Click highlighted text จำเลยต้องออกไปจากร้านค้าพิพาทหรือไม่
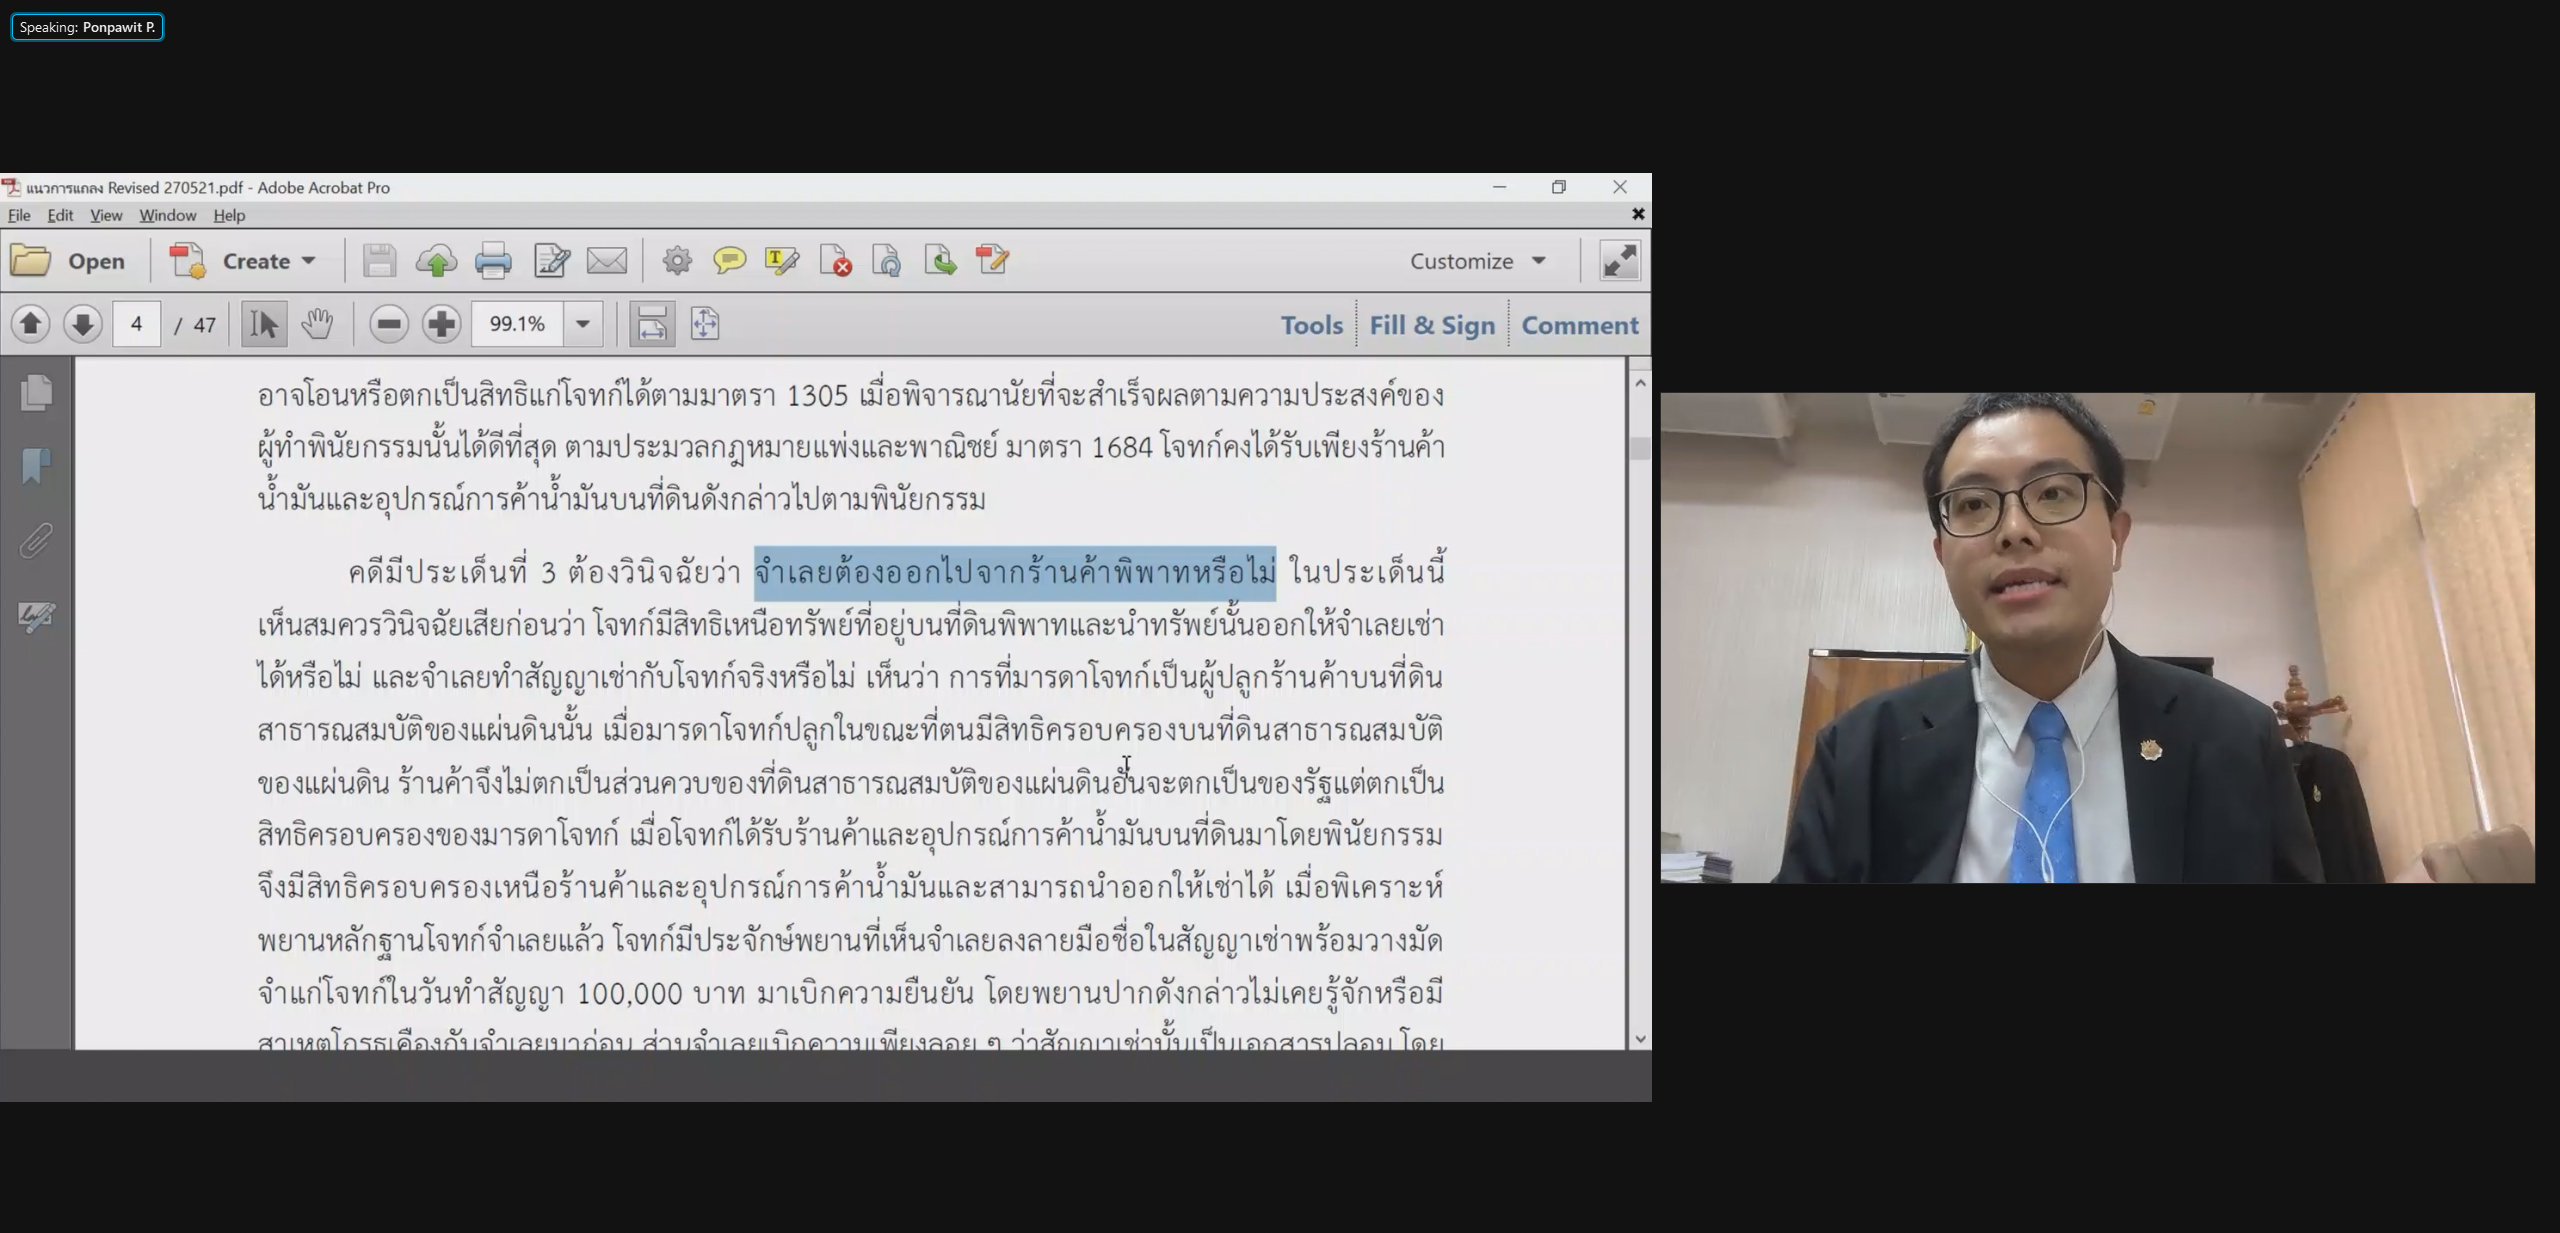 point(1015,573)
